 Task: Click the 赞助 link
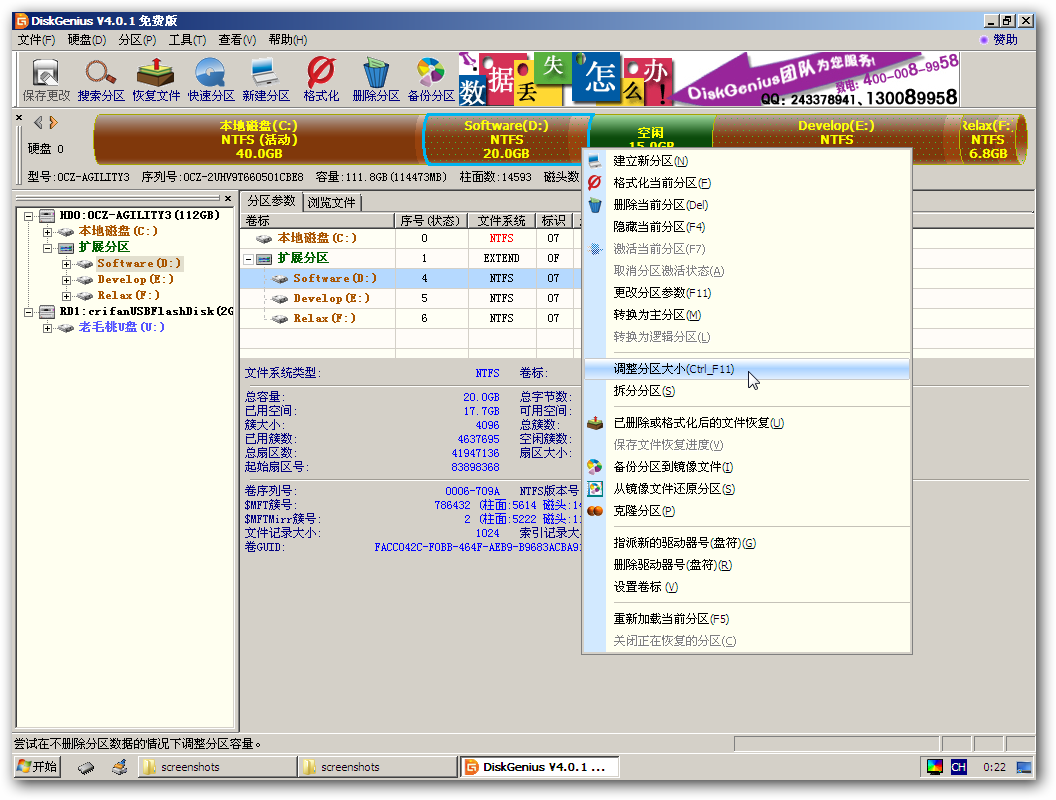[x=1005, y=40]
